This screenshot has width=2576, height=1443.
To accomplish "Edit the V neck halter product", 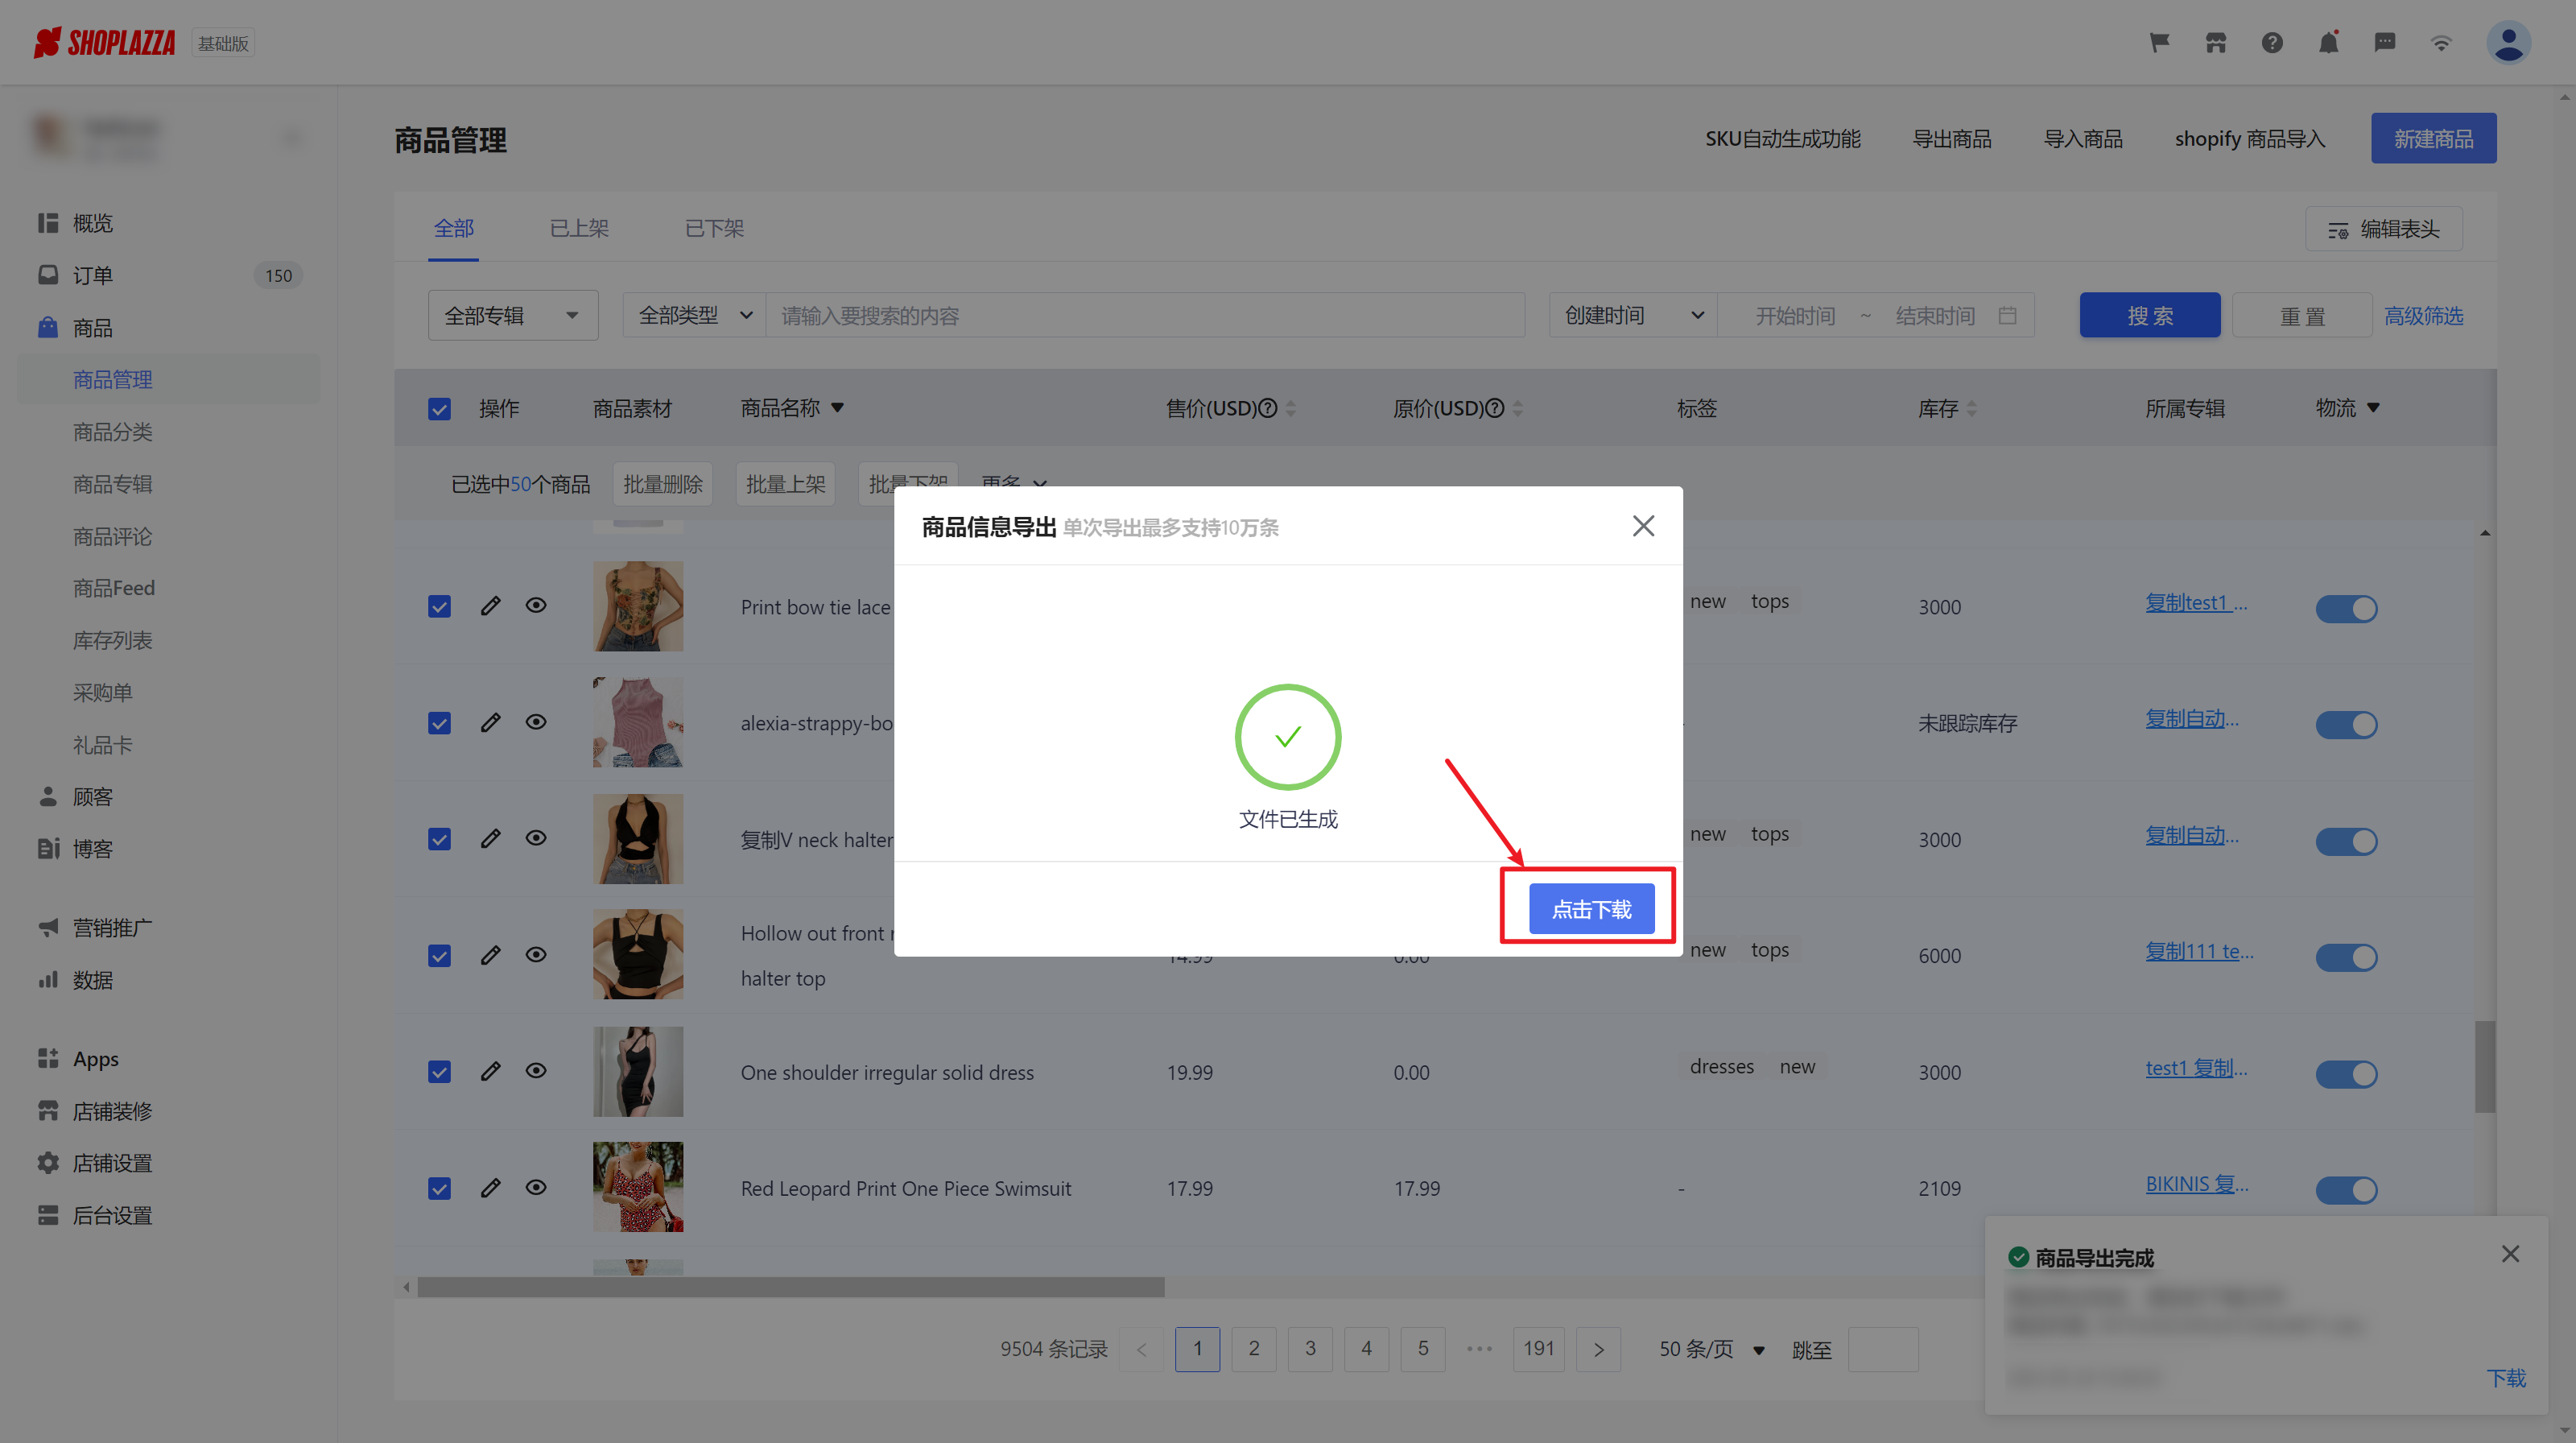I will [490, 838].
